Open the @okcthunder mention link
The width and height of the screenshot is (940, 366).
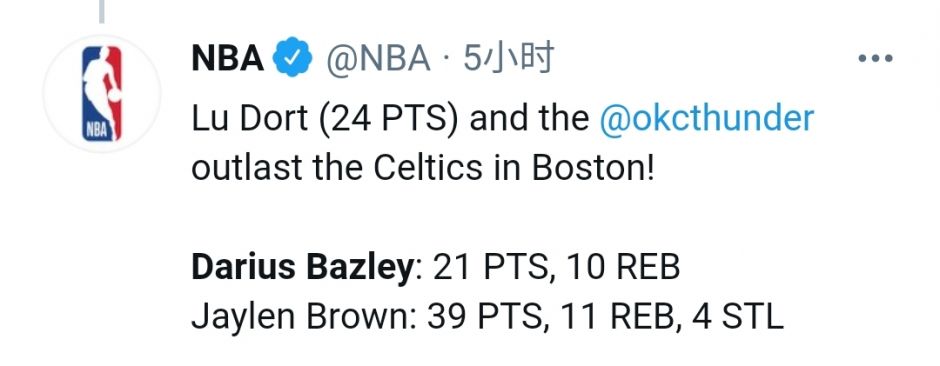tap(707, 119)
